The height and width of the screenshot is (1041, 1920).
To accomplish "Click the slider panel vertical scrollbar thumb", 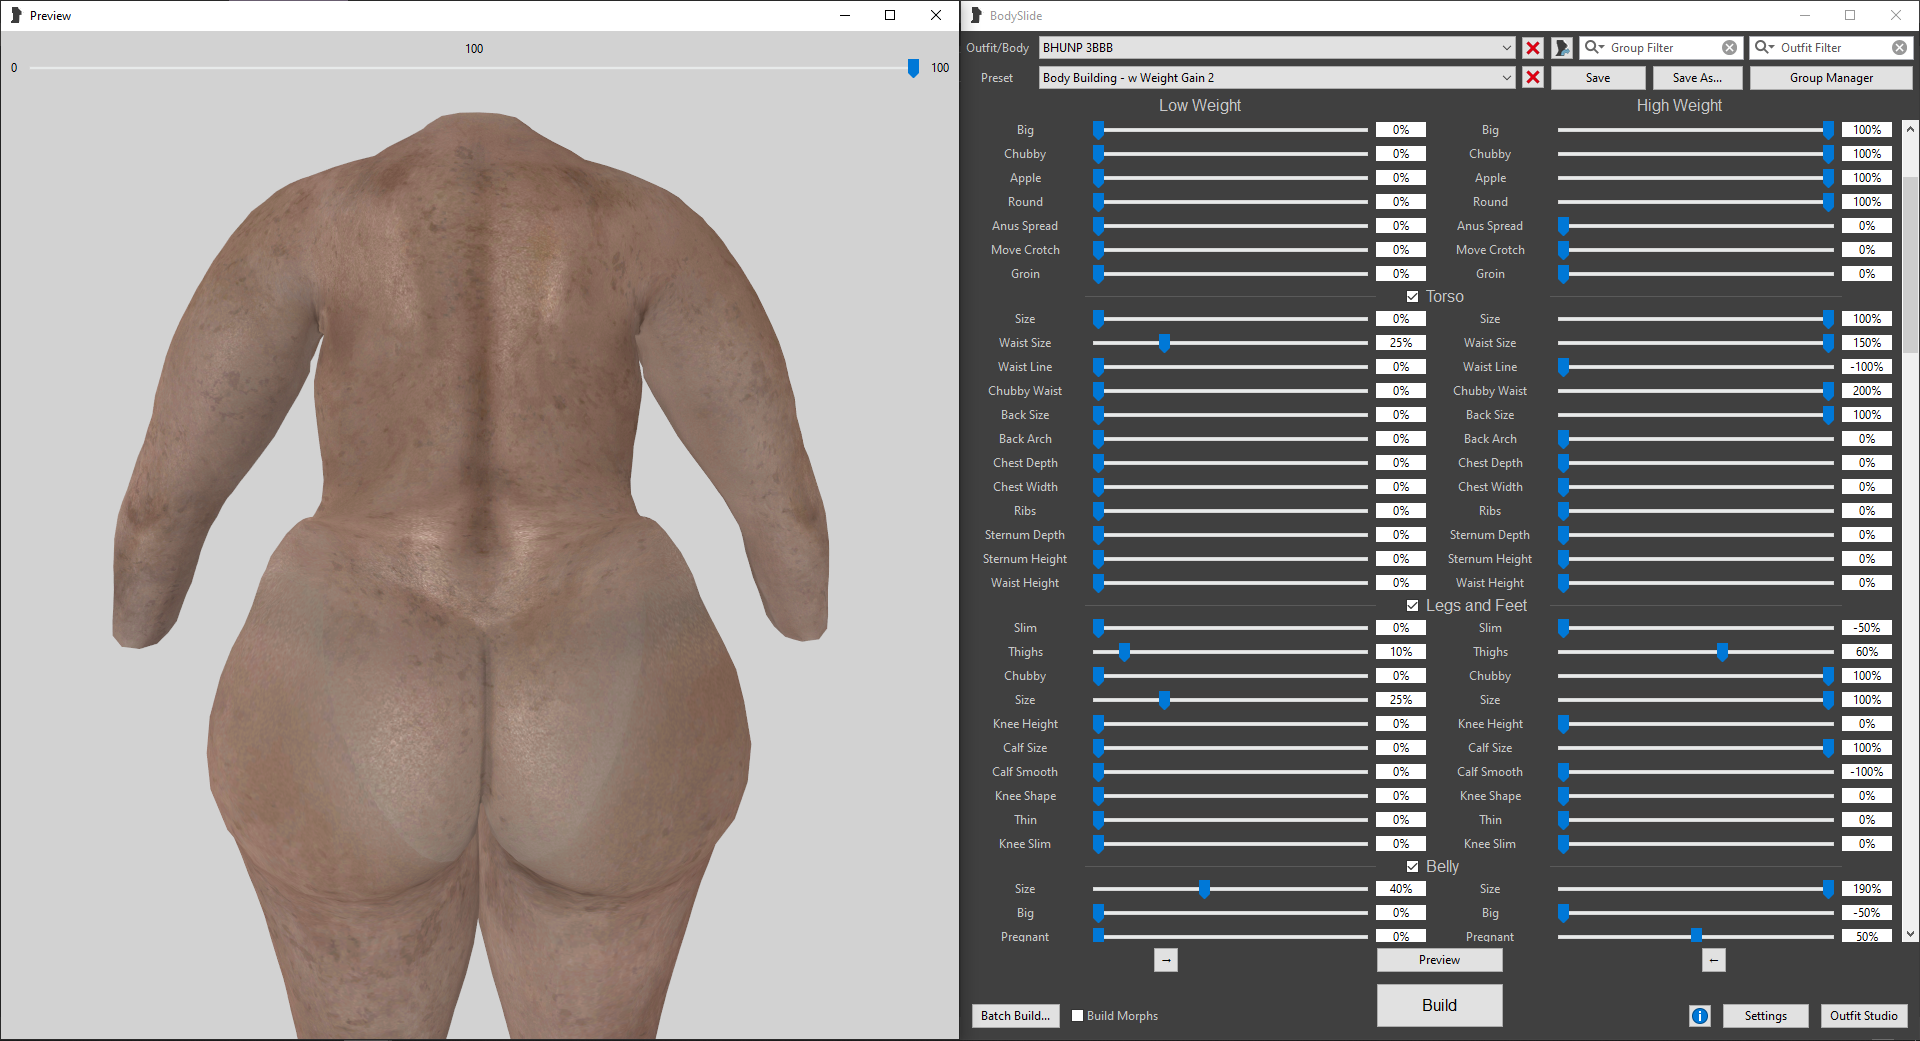I will tap(1910, 264).
